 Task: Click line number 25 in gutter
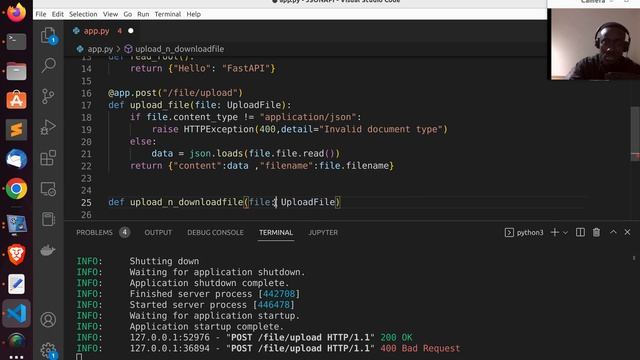coord(86,202)
